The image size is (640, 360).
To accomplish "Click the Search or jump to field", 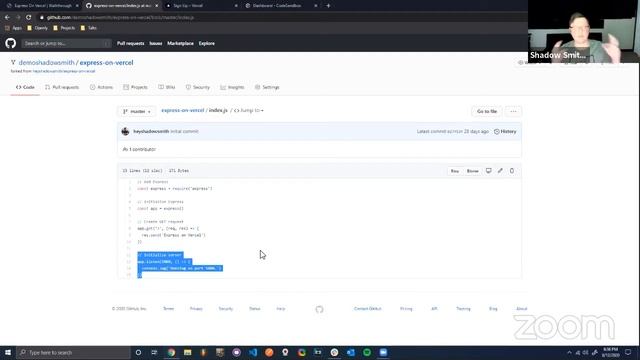I will tap(66, 43).
